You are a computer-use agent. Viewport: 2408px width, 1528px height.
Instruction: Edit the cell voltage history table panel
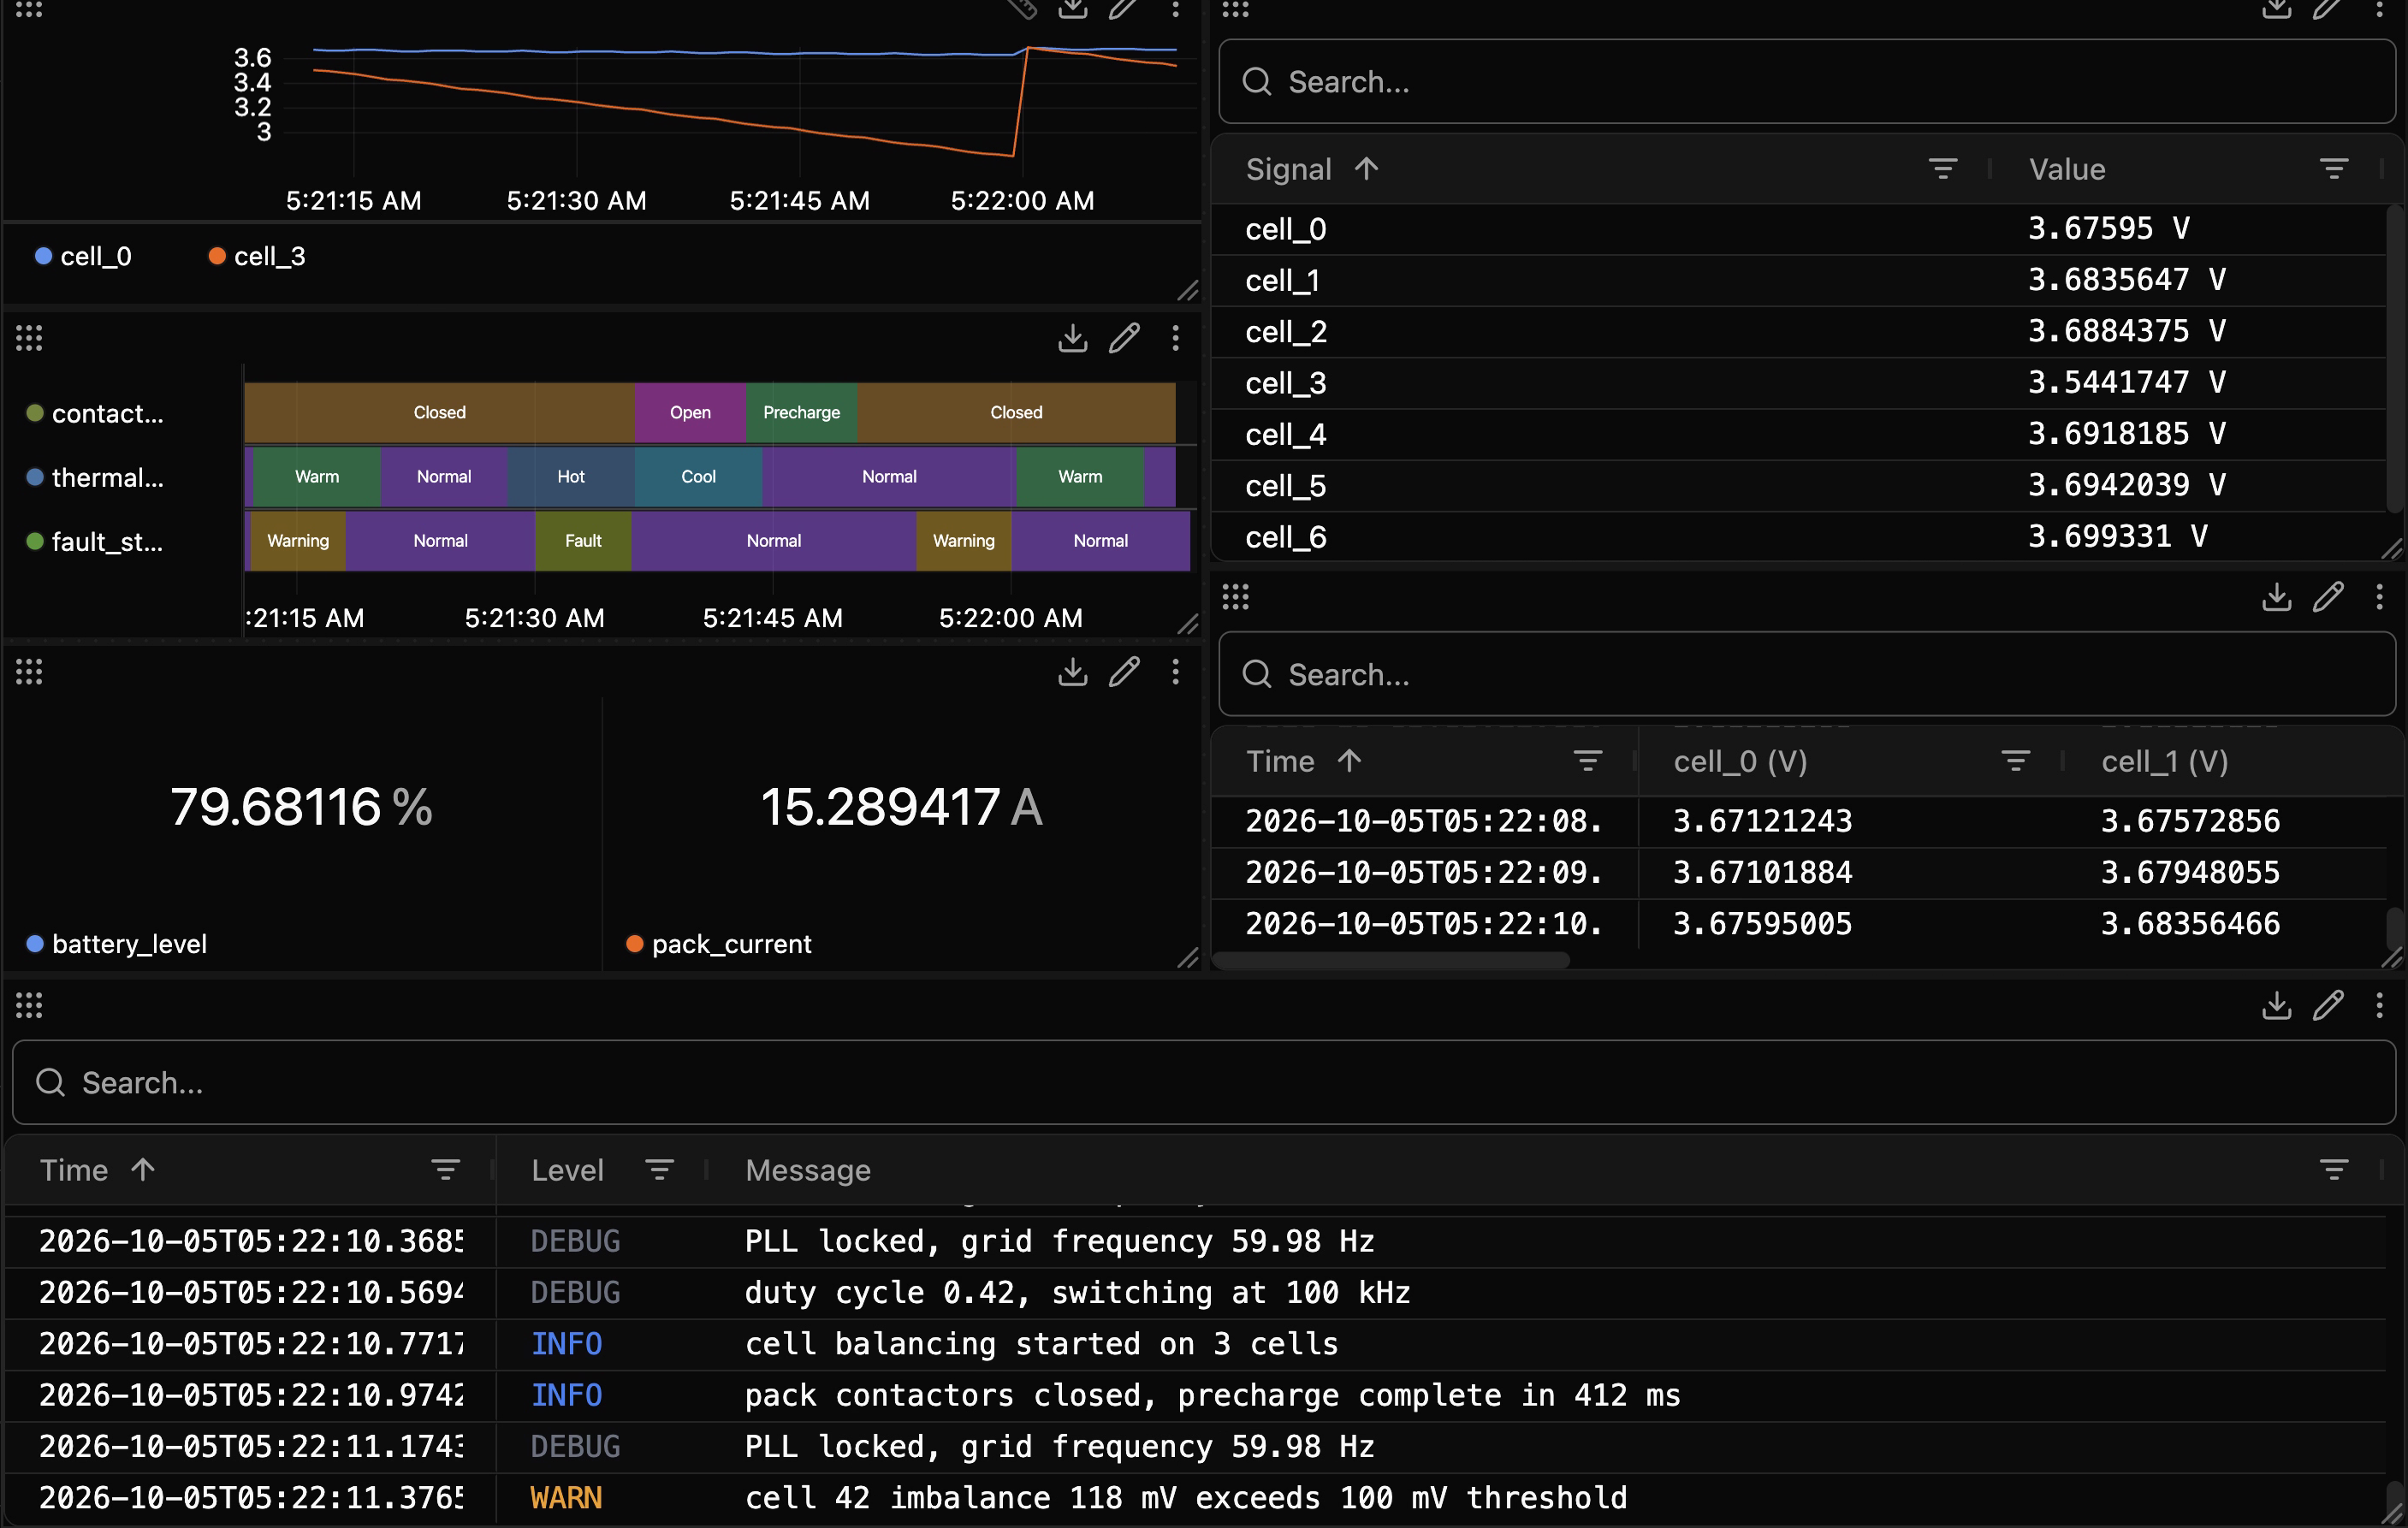tap(2328, 597)
